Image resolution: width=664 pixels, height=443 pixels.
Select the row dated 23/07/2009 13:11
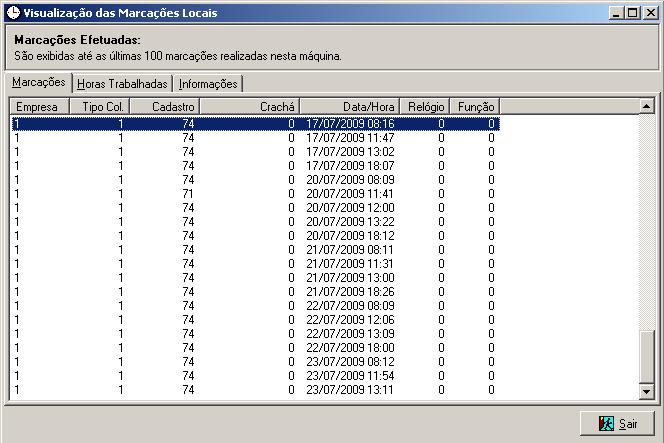coord(255,390)
